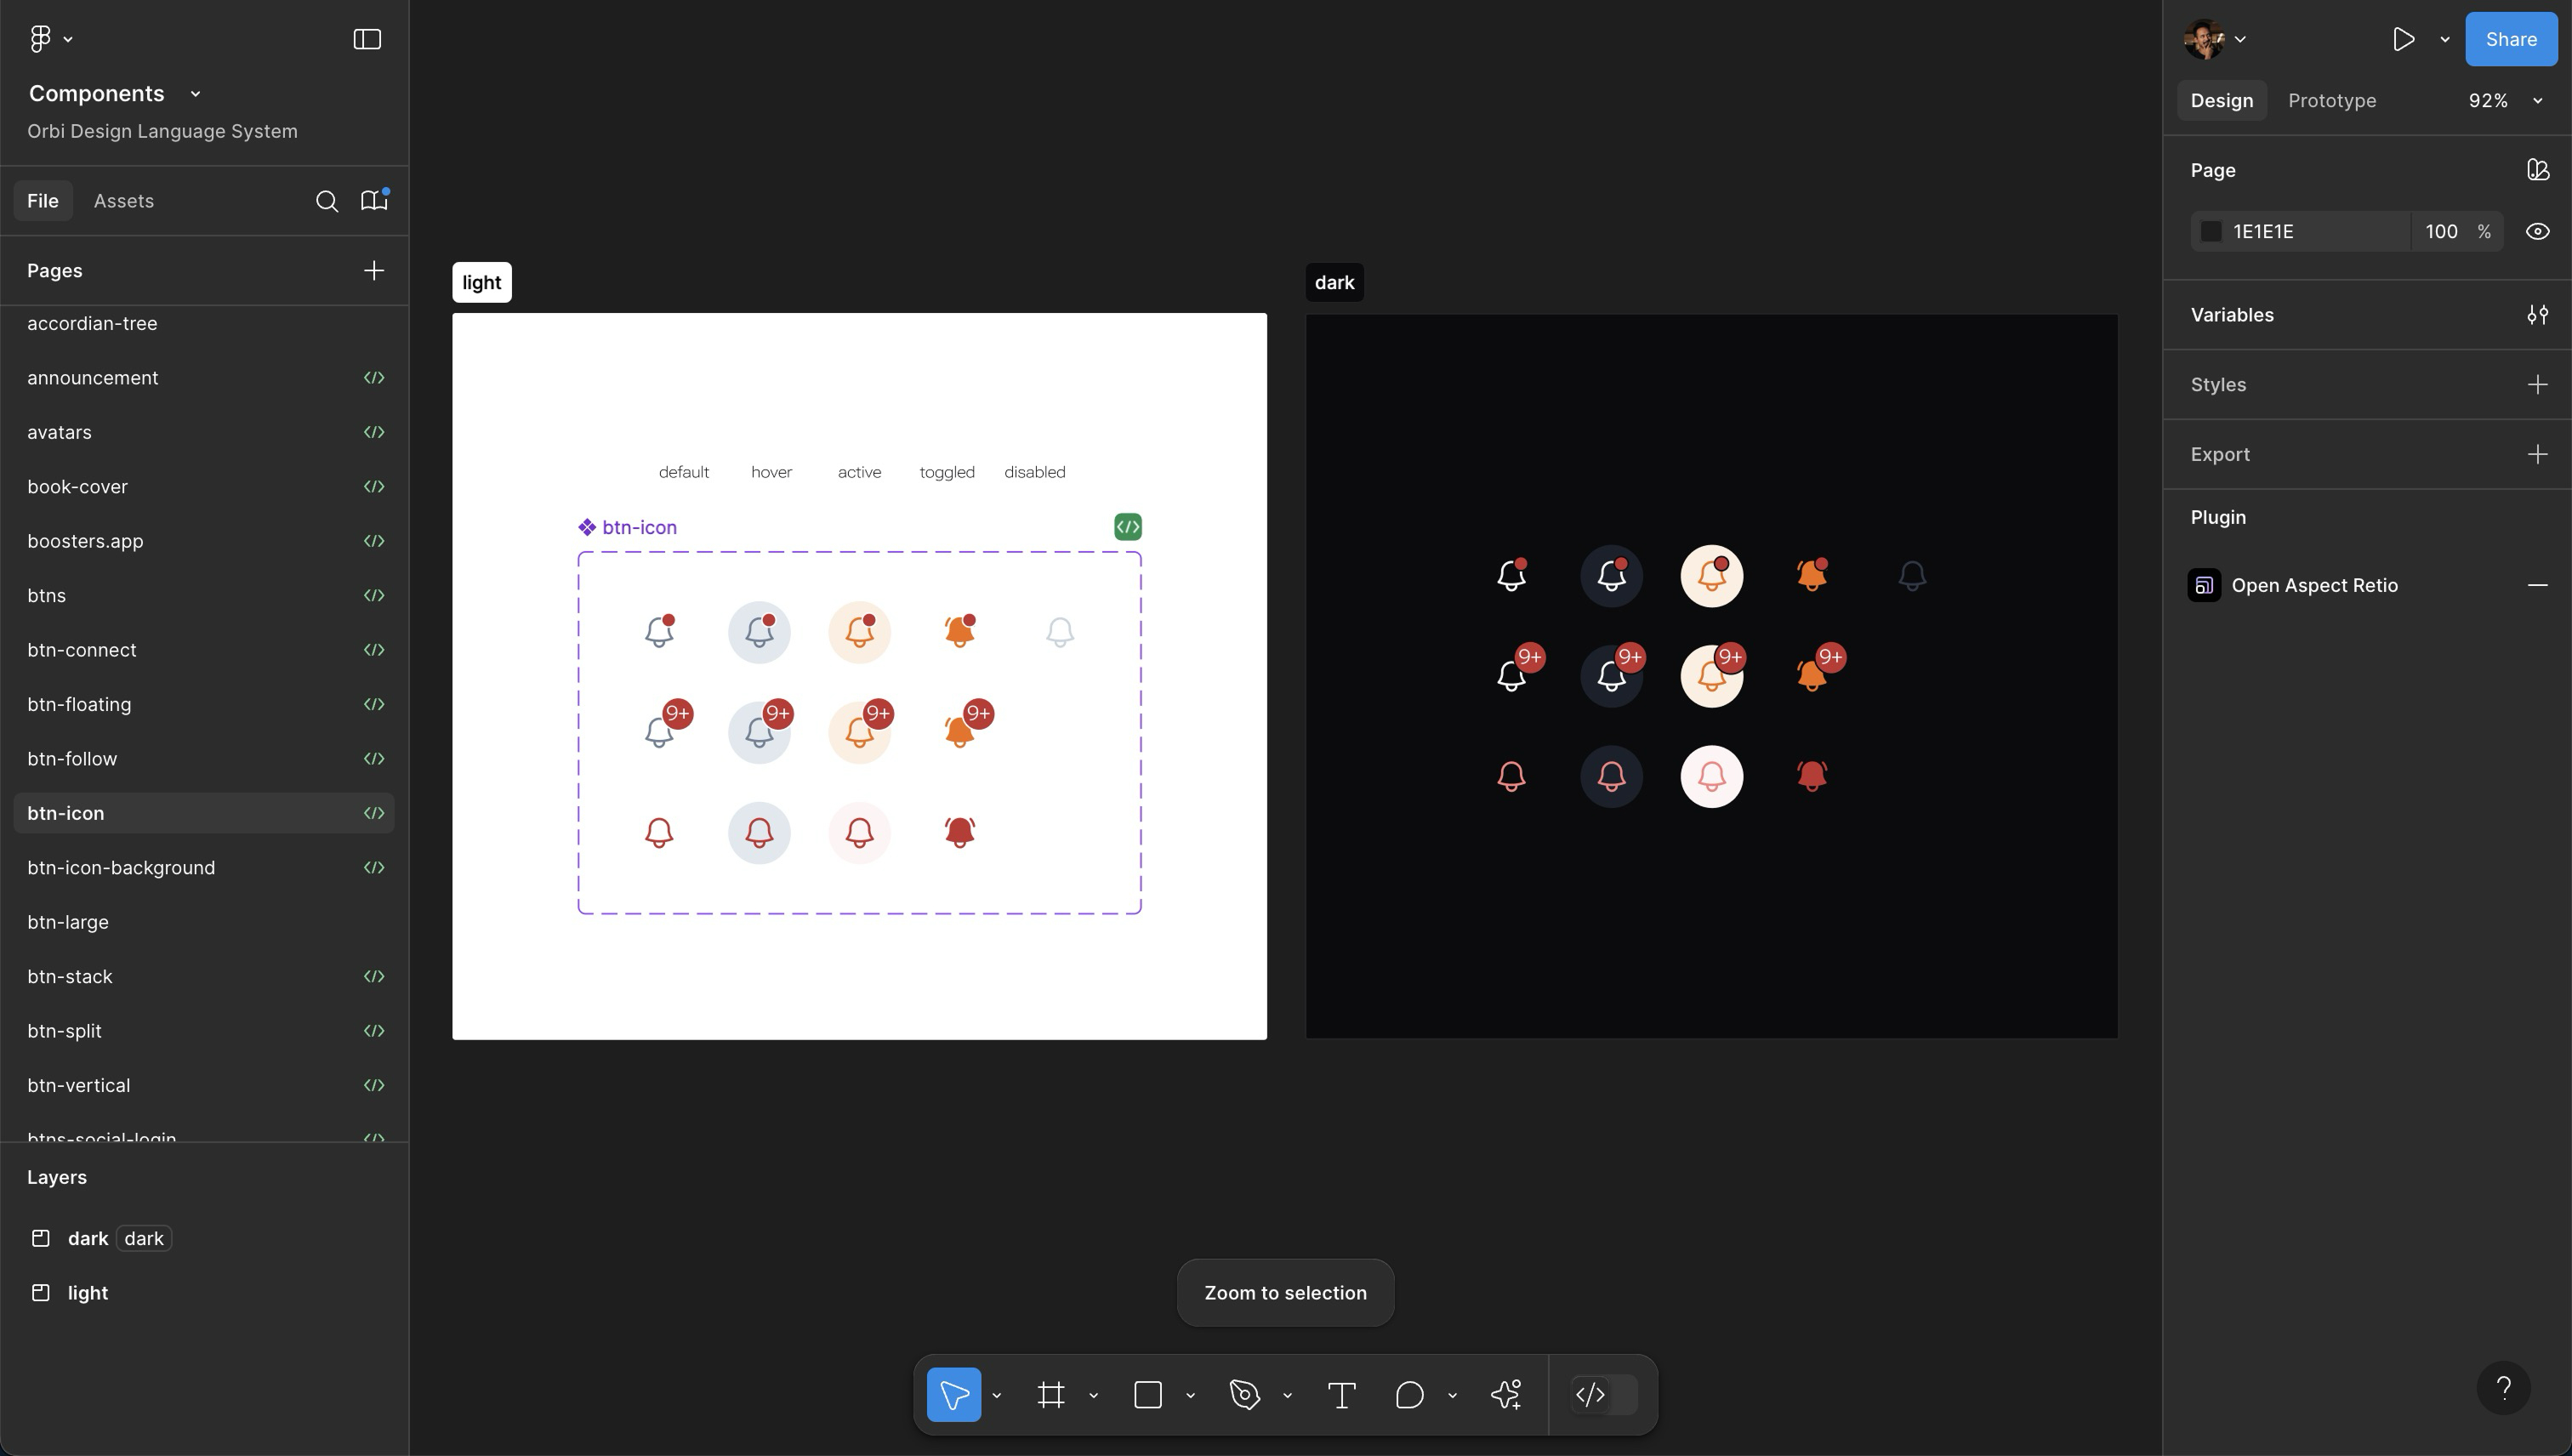Click the 1E1E1E page color swatch
Screen dimensions: 2572x1456
[2211, 232]
